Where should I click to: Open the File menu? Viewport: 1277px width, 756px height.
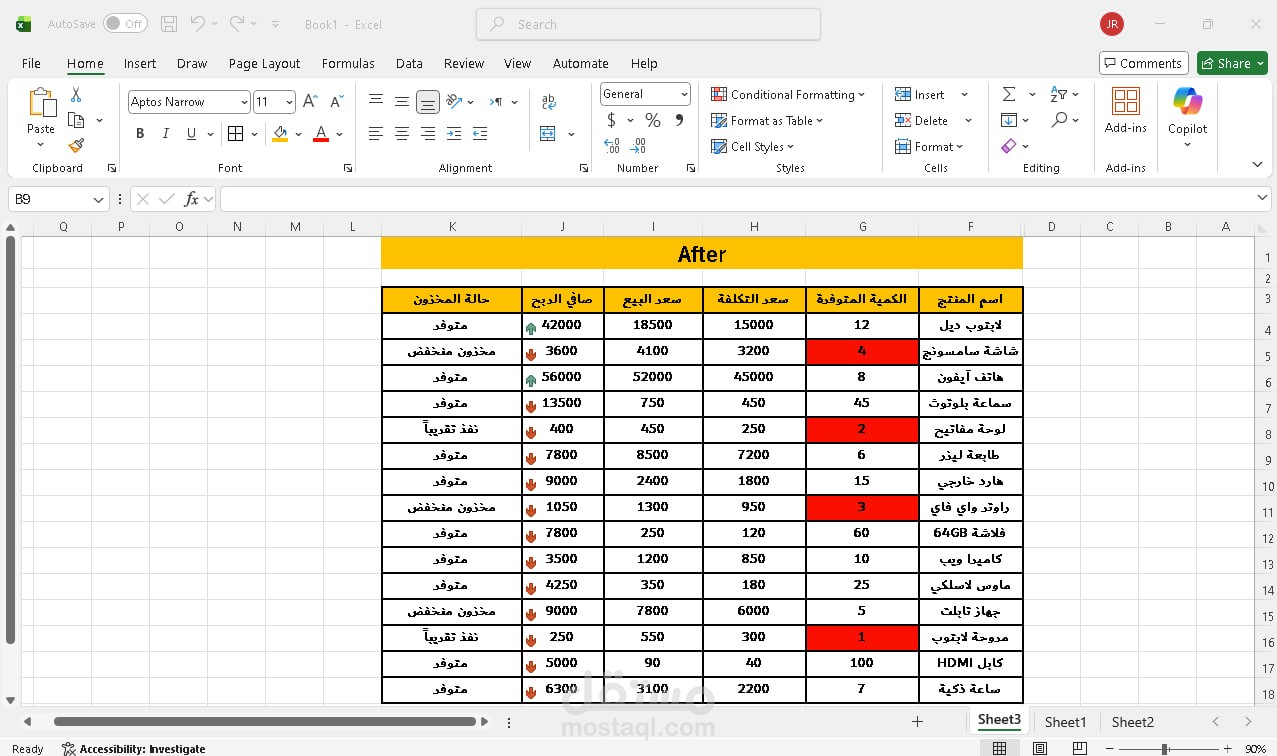click(x=32, y=63)
